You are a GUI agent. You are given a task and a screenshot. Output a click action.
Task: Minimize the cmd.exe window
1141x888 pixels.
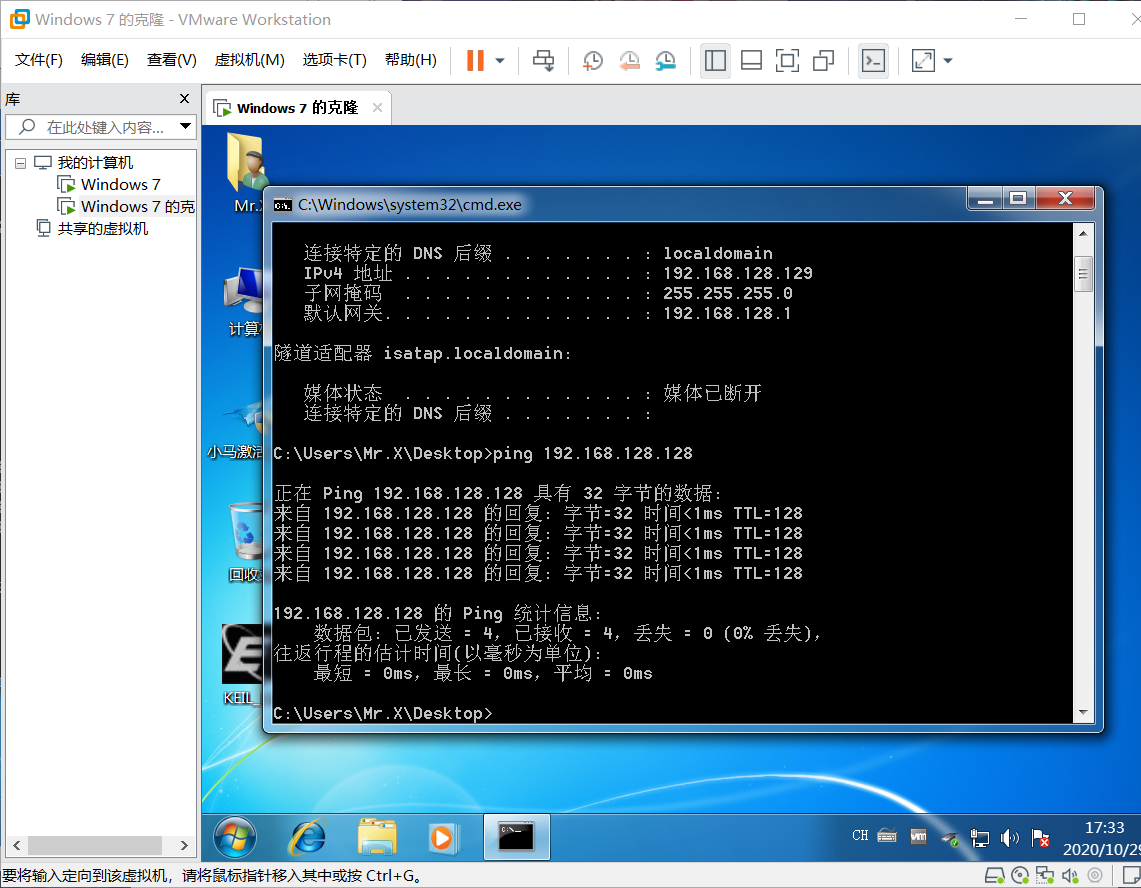[x=985, y=199]
